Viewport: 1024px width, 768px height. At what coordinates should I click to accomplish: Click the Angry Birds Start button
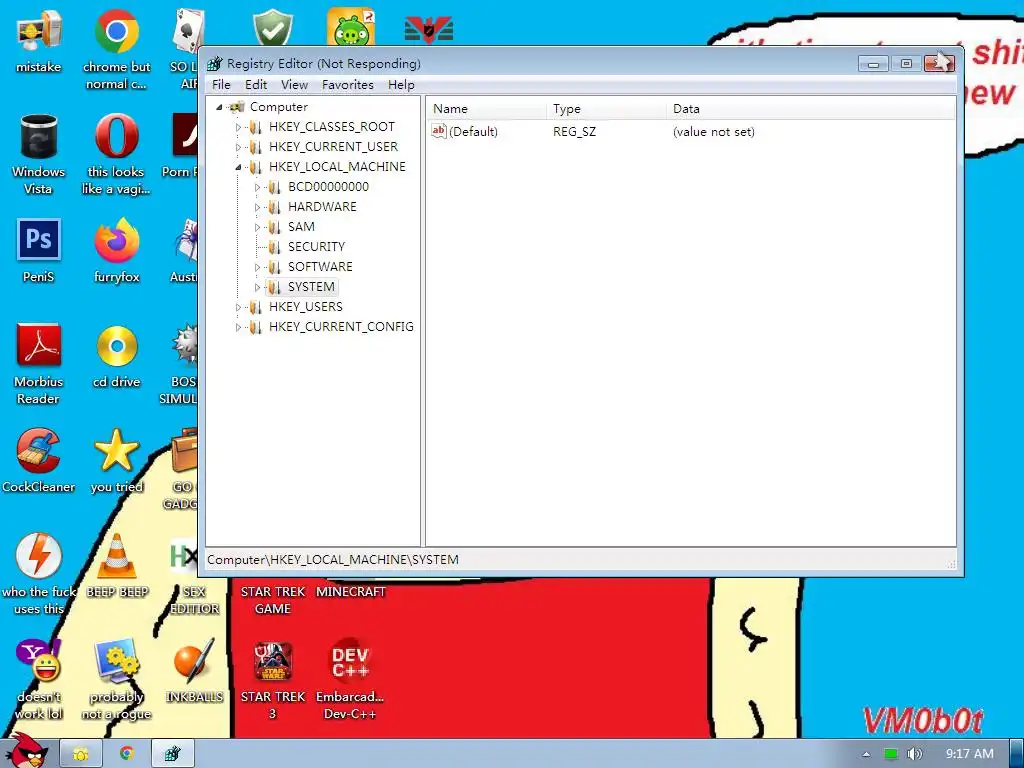click(x=27, y=751)
